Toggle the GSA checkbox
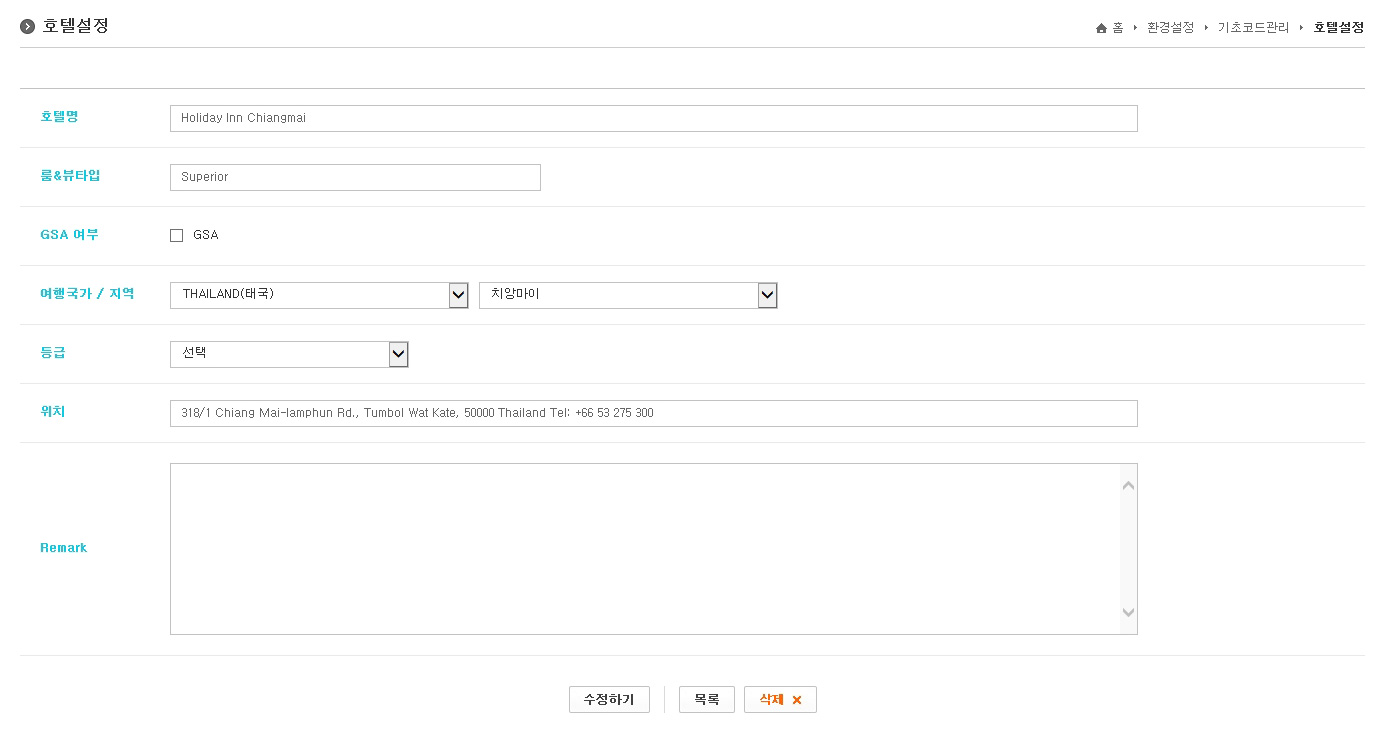 click(x=177, y=236)
